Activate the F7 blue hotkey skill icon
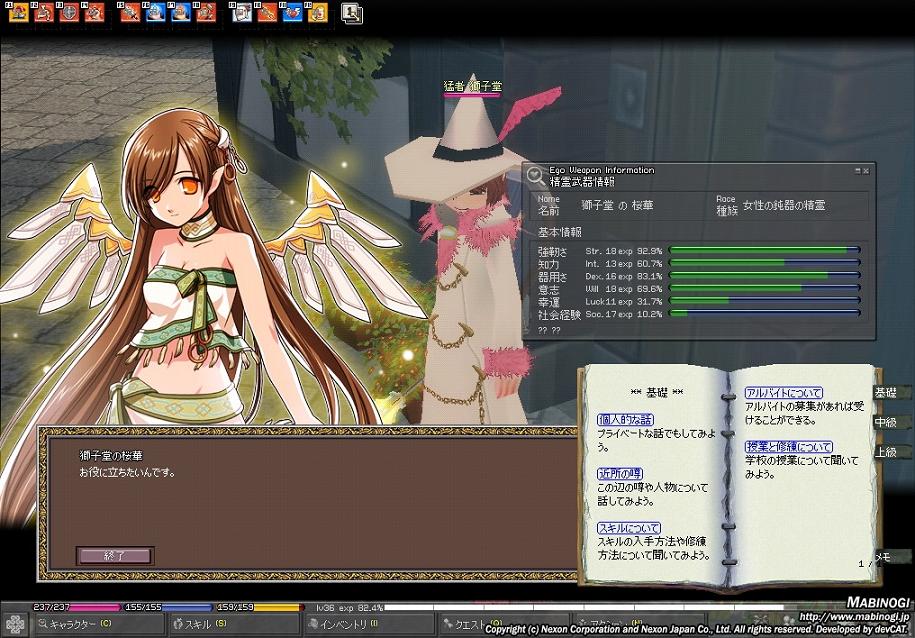 [x=180, y=12]
